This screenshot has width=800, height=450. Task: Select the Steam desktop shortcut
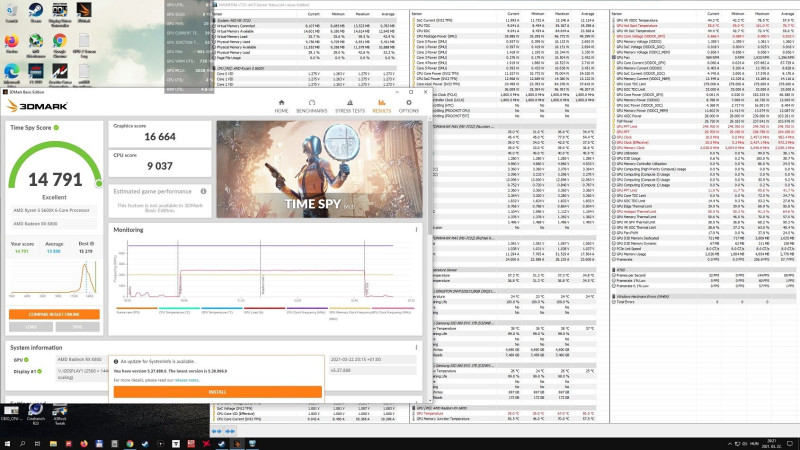click(35, 13)
